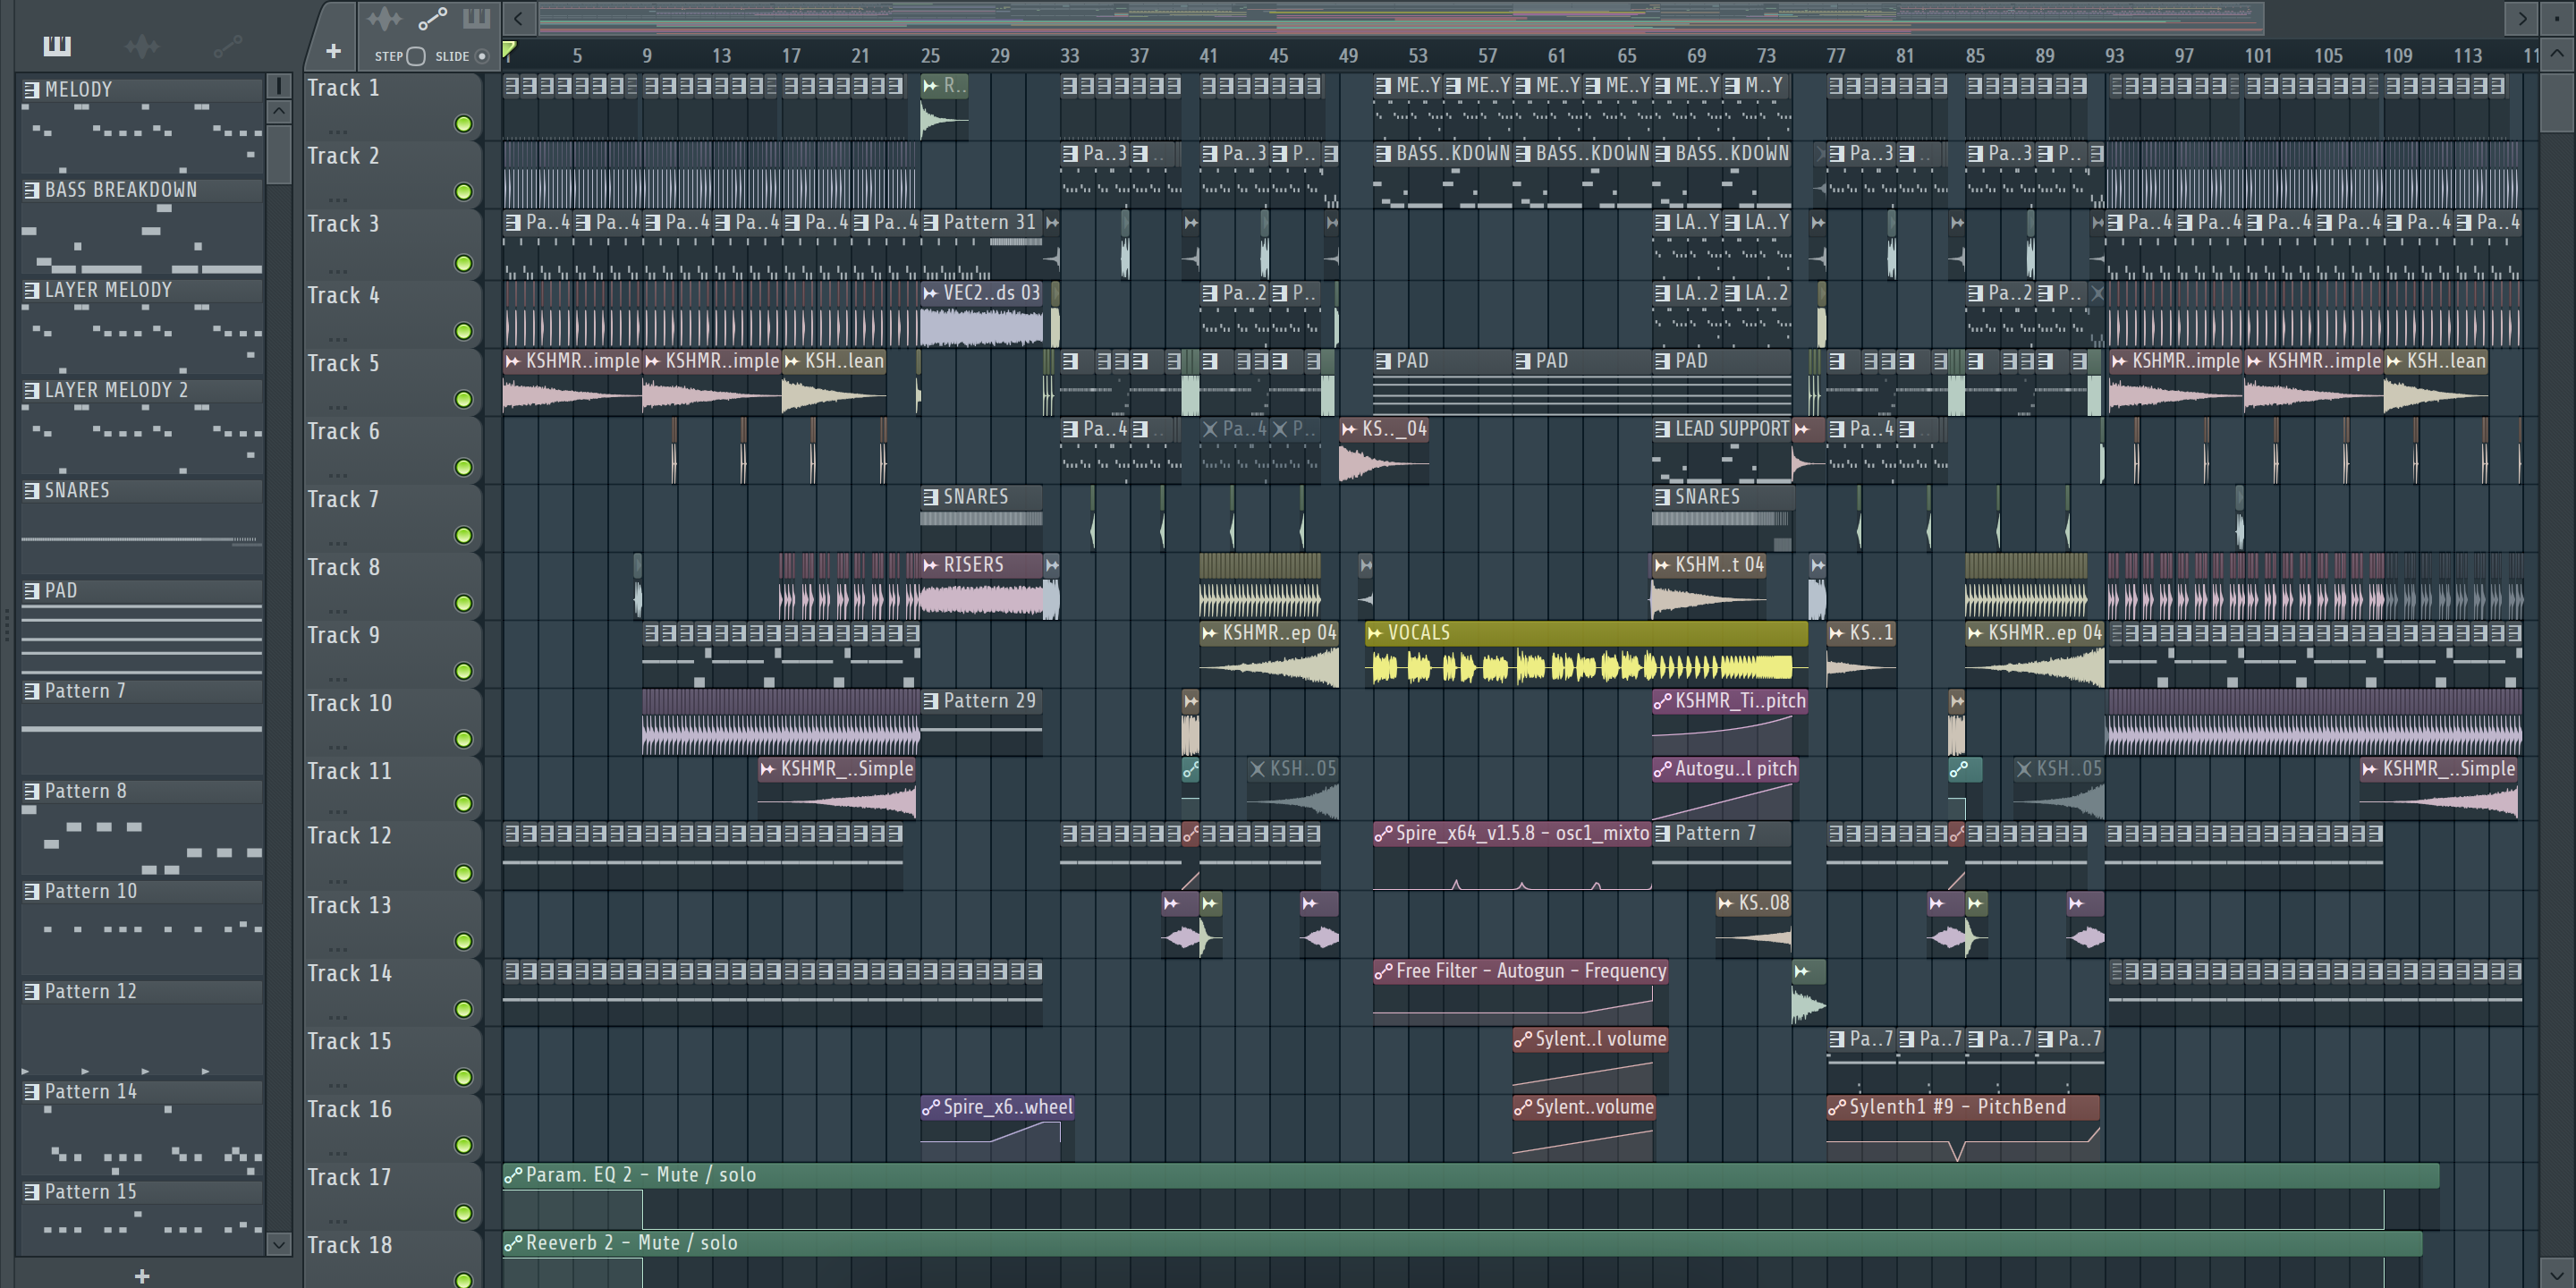2576x1288 pixels.
Task: Select the pattern clip focus icon in playlist header
Action: pyautogui.click(x=476, y=18)
